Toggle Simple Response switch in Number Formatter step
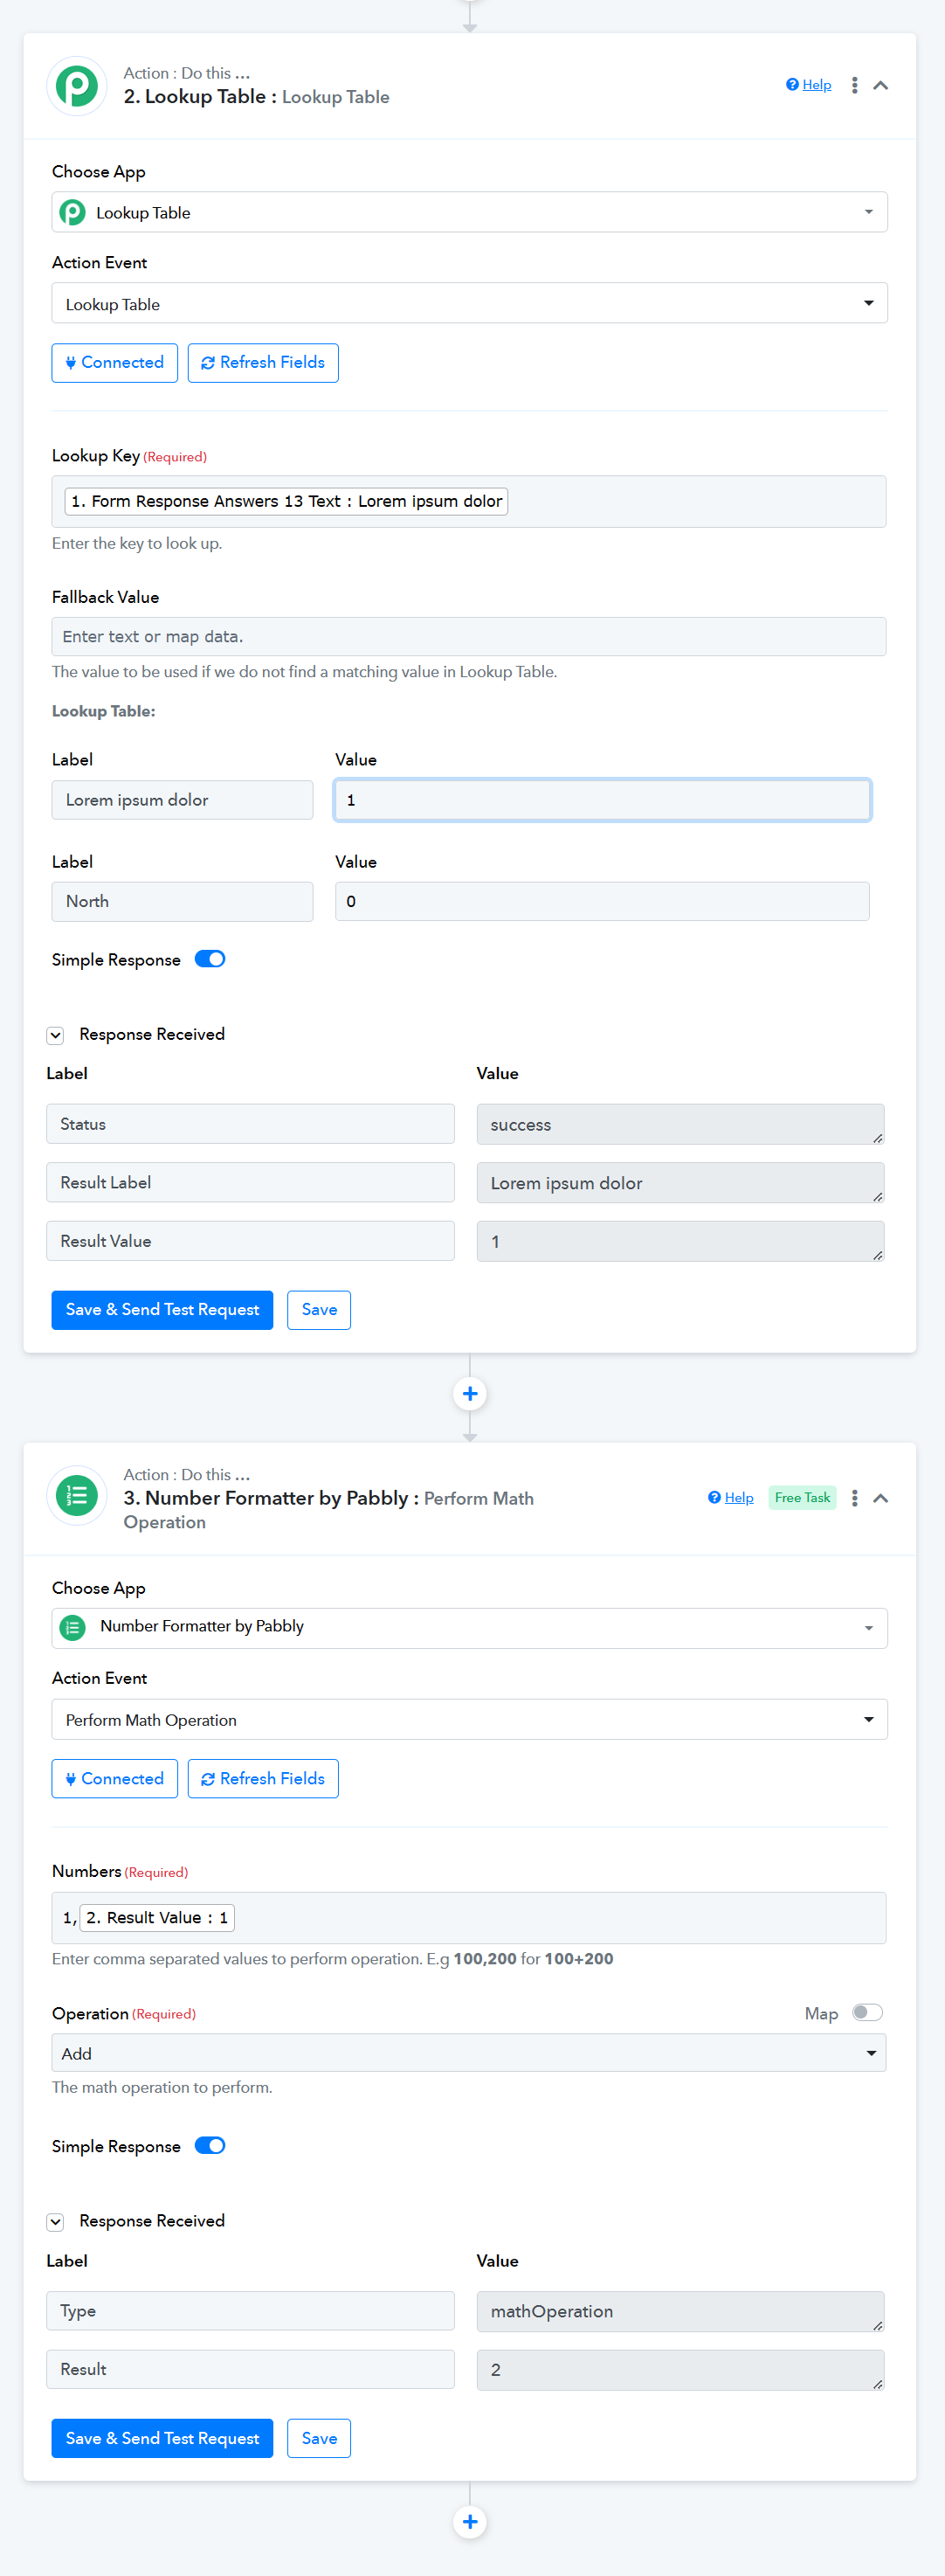Screen dimensions: 945x2576 tap(210, 2146)
